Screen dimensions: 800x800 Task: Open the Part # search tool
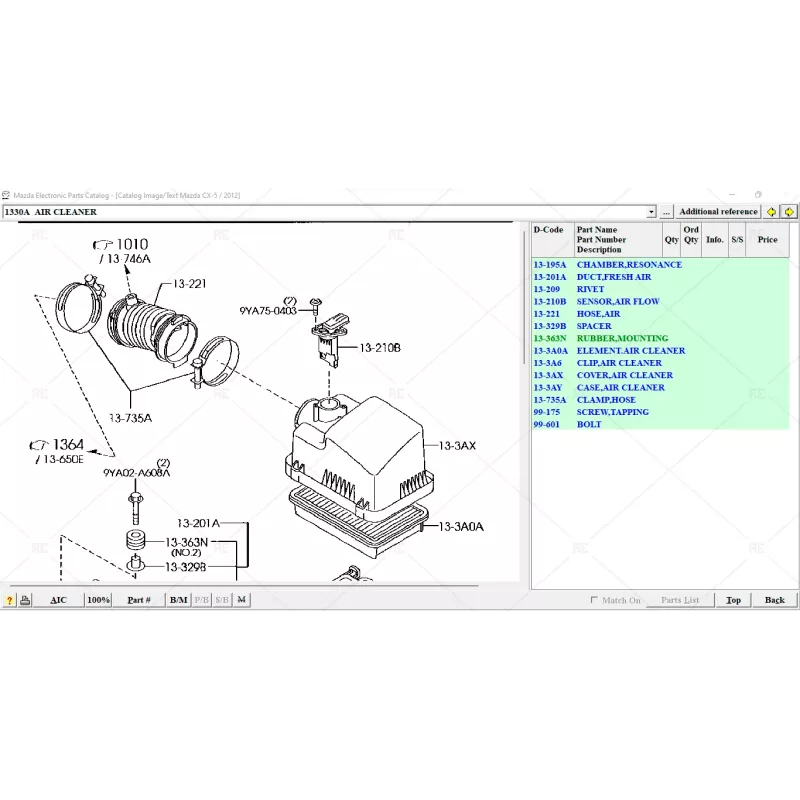[x=139, y=599]
